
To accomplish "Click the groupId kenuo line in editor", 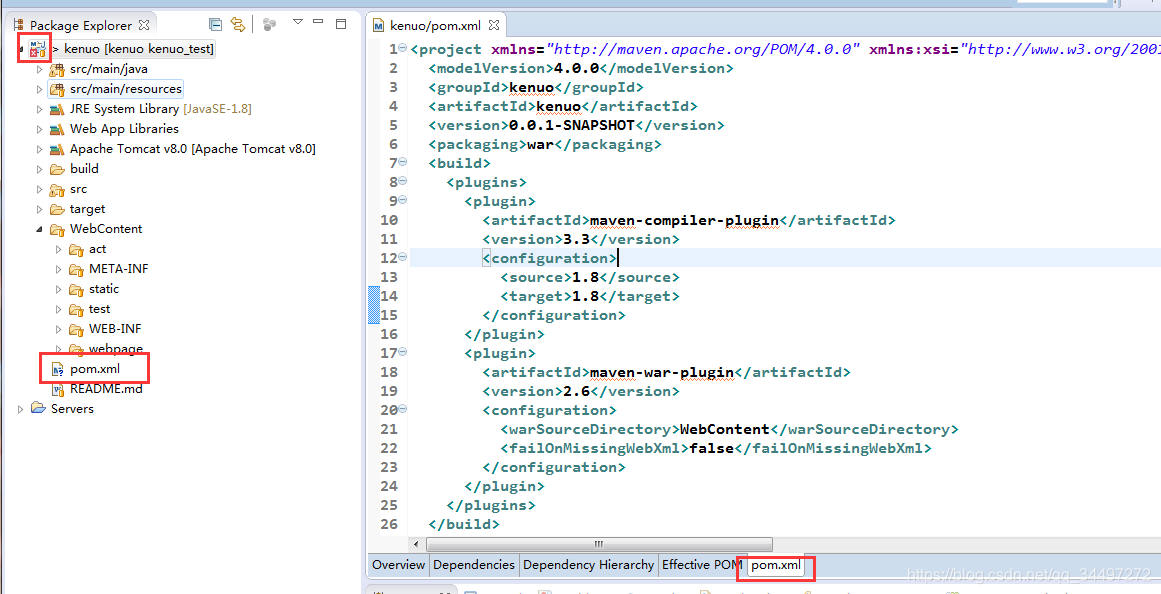I will point(535,87).
